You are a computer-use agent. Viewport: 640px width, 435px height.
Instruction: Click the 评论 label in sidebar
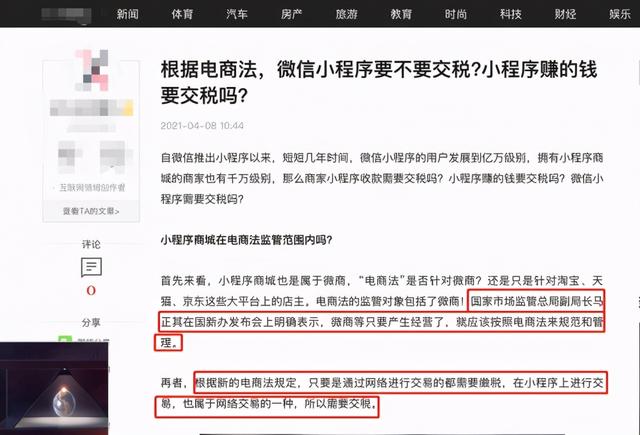click(91, 244)
